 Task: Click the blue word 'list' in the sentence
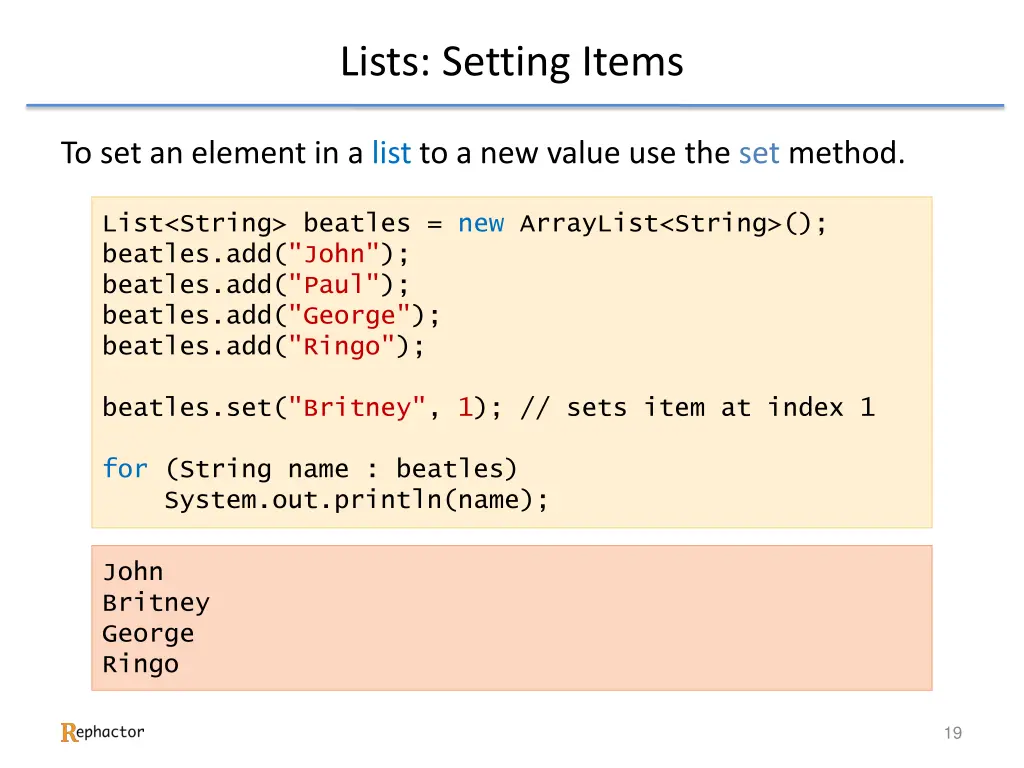391,153
